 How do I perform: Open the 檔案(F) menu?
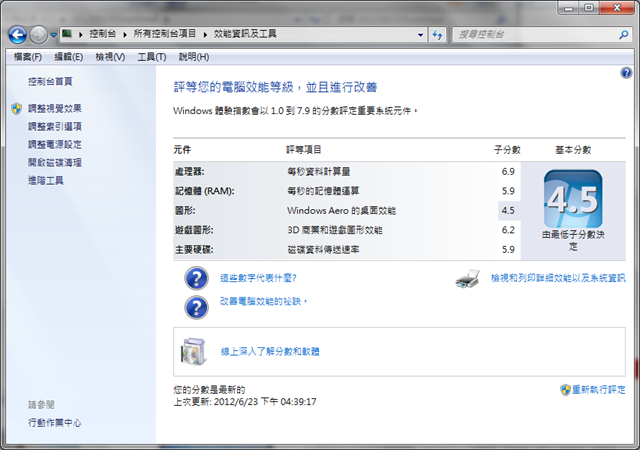28,57
